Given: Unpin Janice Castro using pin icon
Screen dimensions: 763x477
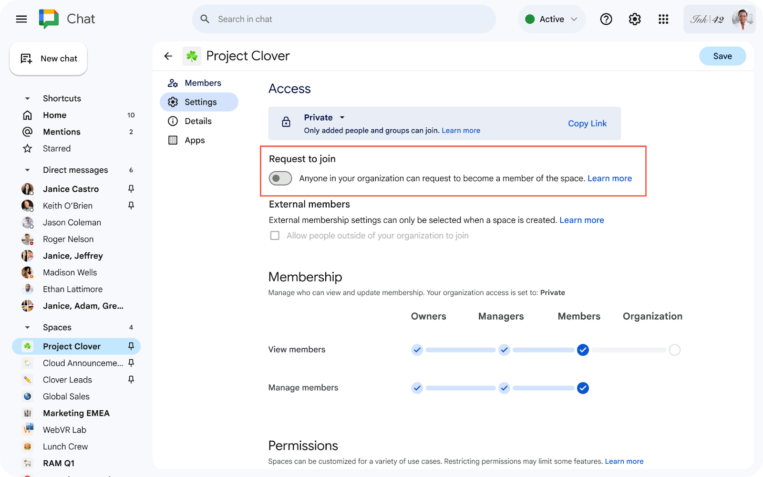Looking at the screenshot, I should point(131,188).
